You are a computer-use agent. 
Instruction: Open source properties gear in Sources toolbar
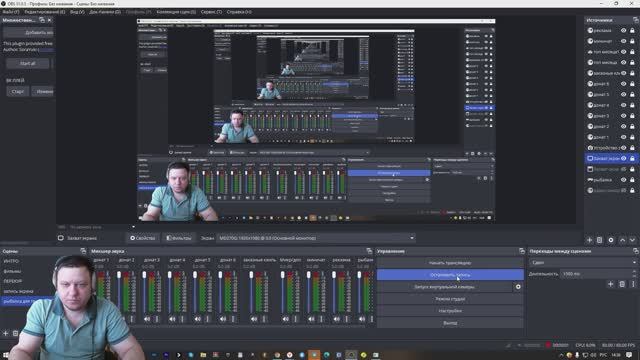coord(611,240)
